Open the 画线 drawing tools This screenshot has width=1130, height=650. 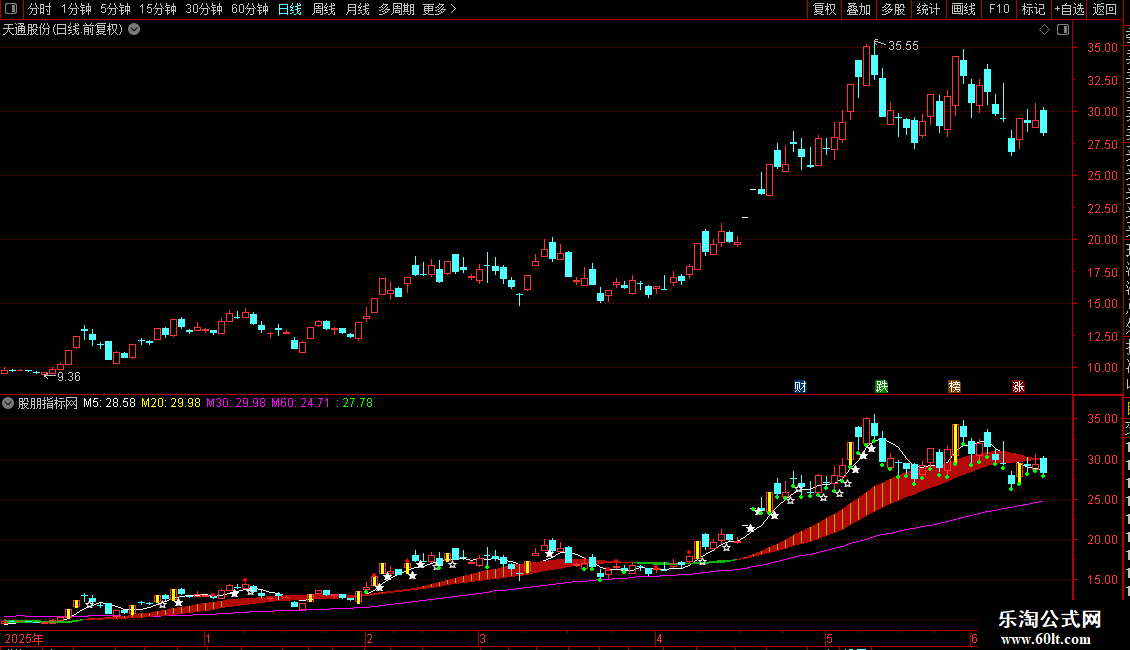[x=963, y=9]
